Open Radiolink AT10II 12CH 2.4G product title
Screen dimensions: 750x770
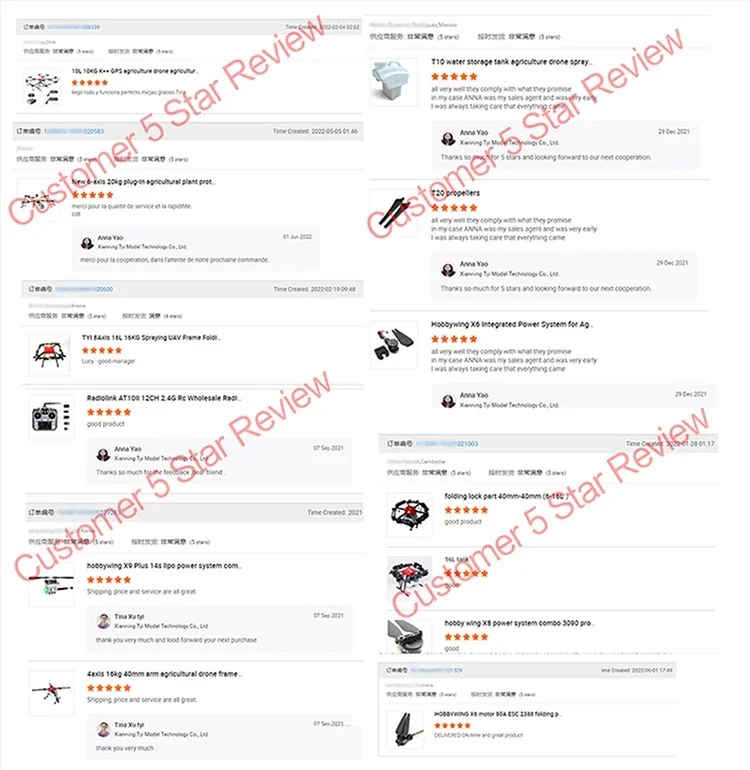click(164, 398)
